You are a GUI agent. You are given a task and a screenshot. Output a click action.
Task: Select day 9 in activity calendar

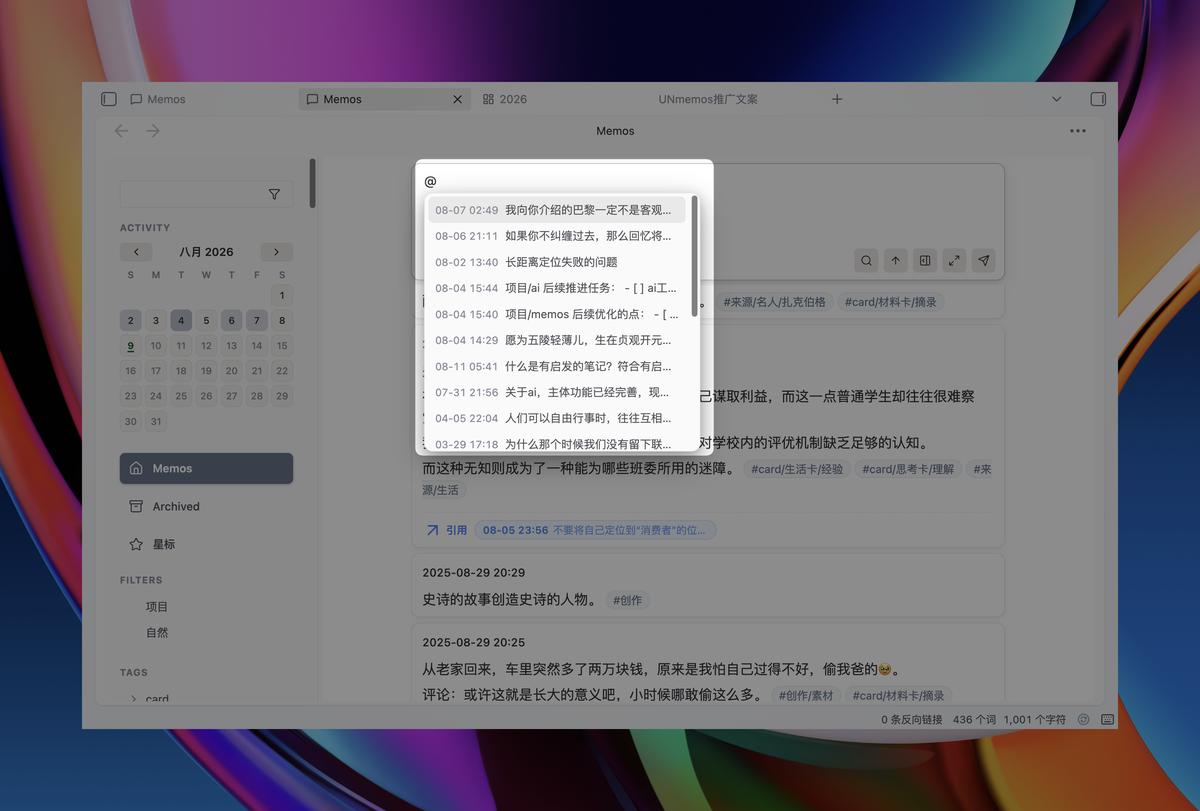coord(131,346)
